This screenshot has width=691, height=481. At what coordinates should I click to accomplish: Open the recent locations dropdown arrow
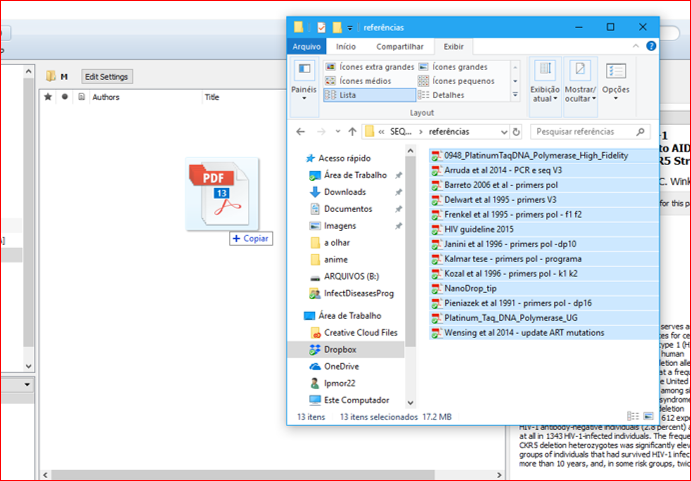coord(338,131)
